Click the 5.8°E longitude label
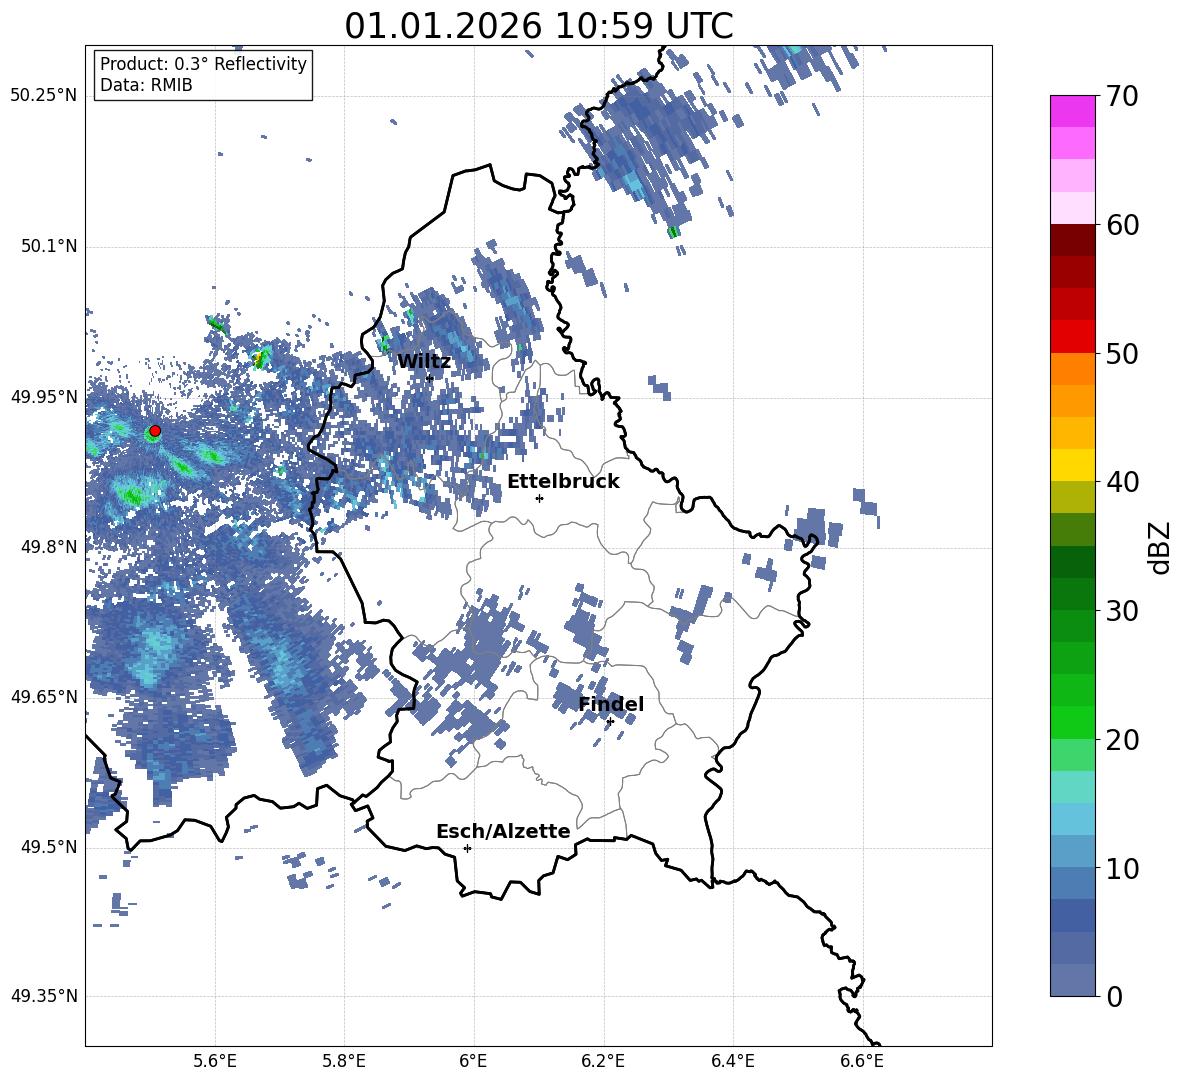The image size is (1184, 1081). tap(344, 1061)
